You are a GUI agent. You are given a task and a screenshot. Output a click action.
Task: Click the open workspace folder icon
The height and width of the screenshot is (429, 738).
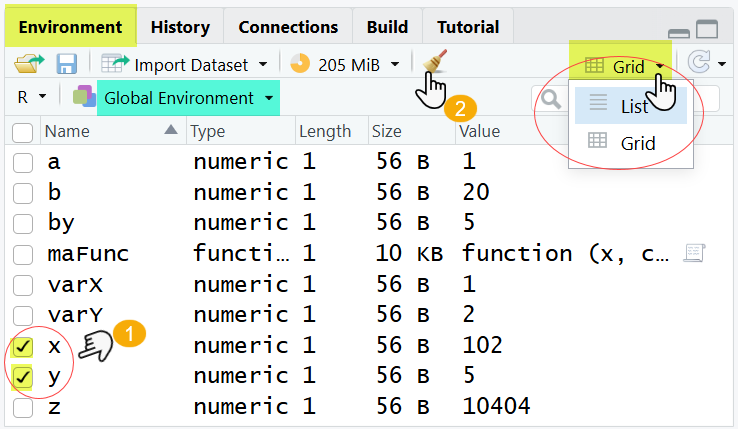[26, 65]
